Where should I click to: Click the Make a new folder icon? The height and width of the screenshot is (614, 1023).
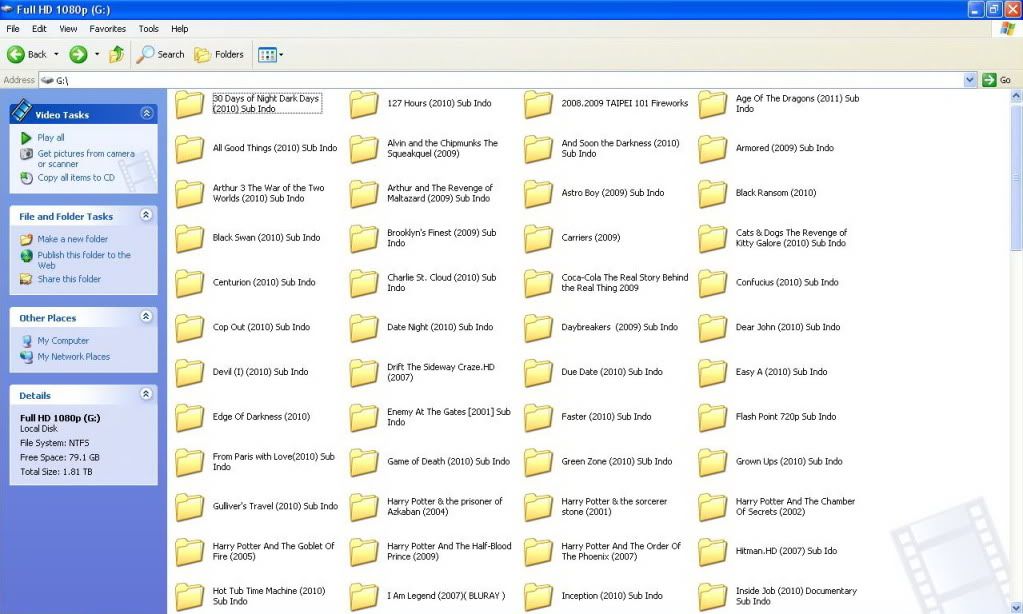click(26, 239)
